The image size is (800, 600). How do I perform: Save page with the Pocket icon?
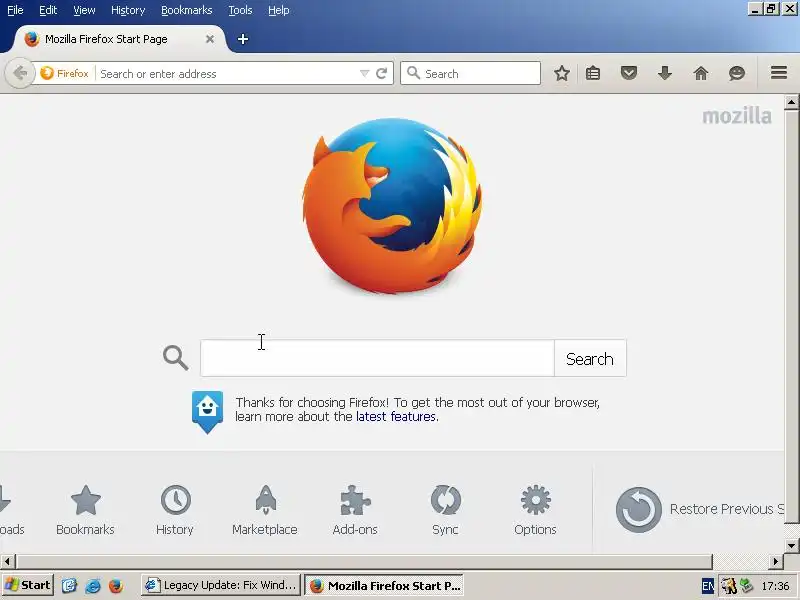click(x=629, y=73)
